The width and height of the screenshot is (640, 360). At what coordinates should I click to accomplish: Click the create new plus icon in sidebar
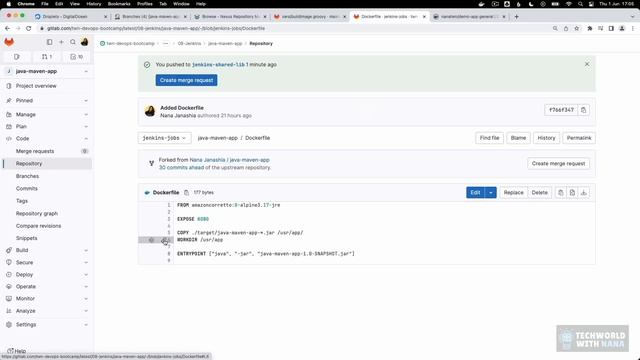tap(61, 42)
